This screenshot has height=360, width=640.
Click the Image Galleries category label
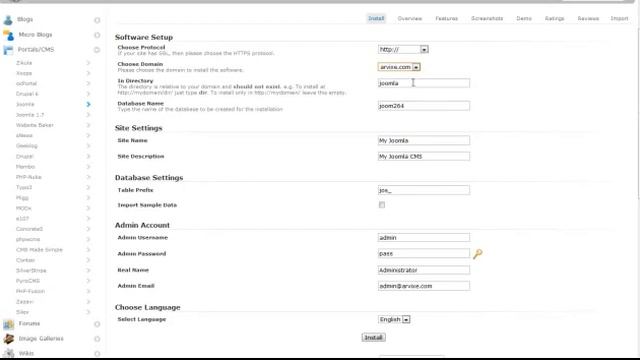click(41, 338)
